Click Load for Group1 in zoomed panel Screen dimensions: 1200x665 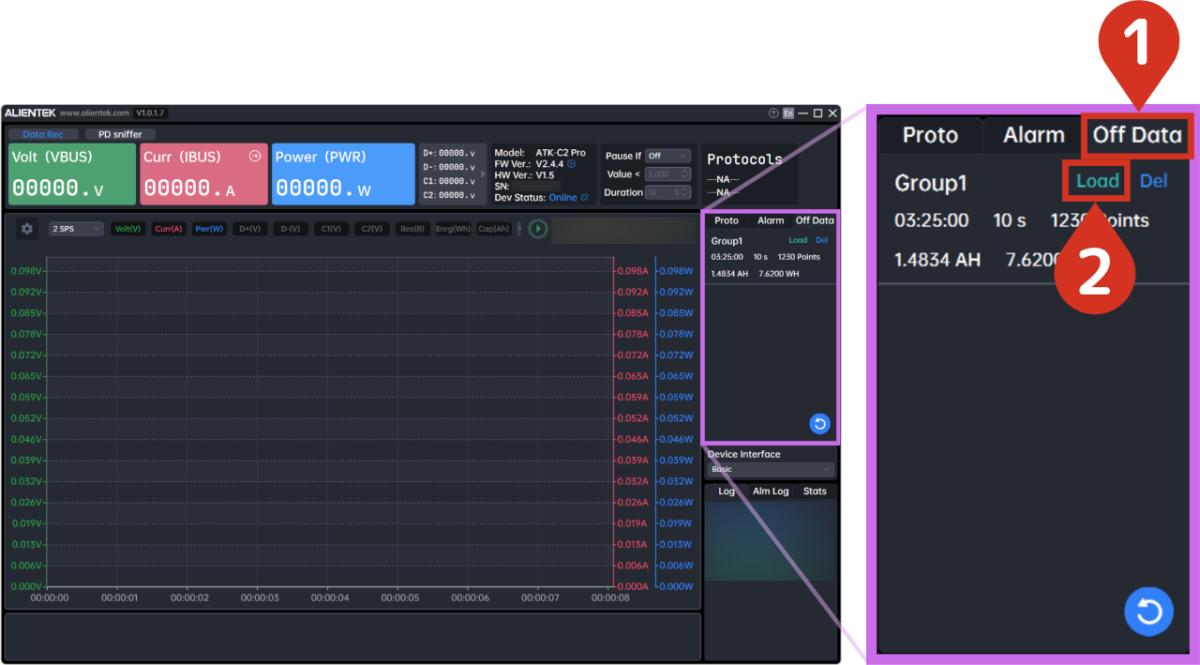coord(1097,182)
